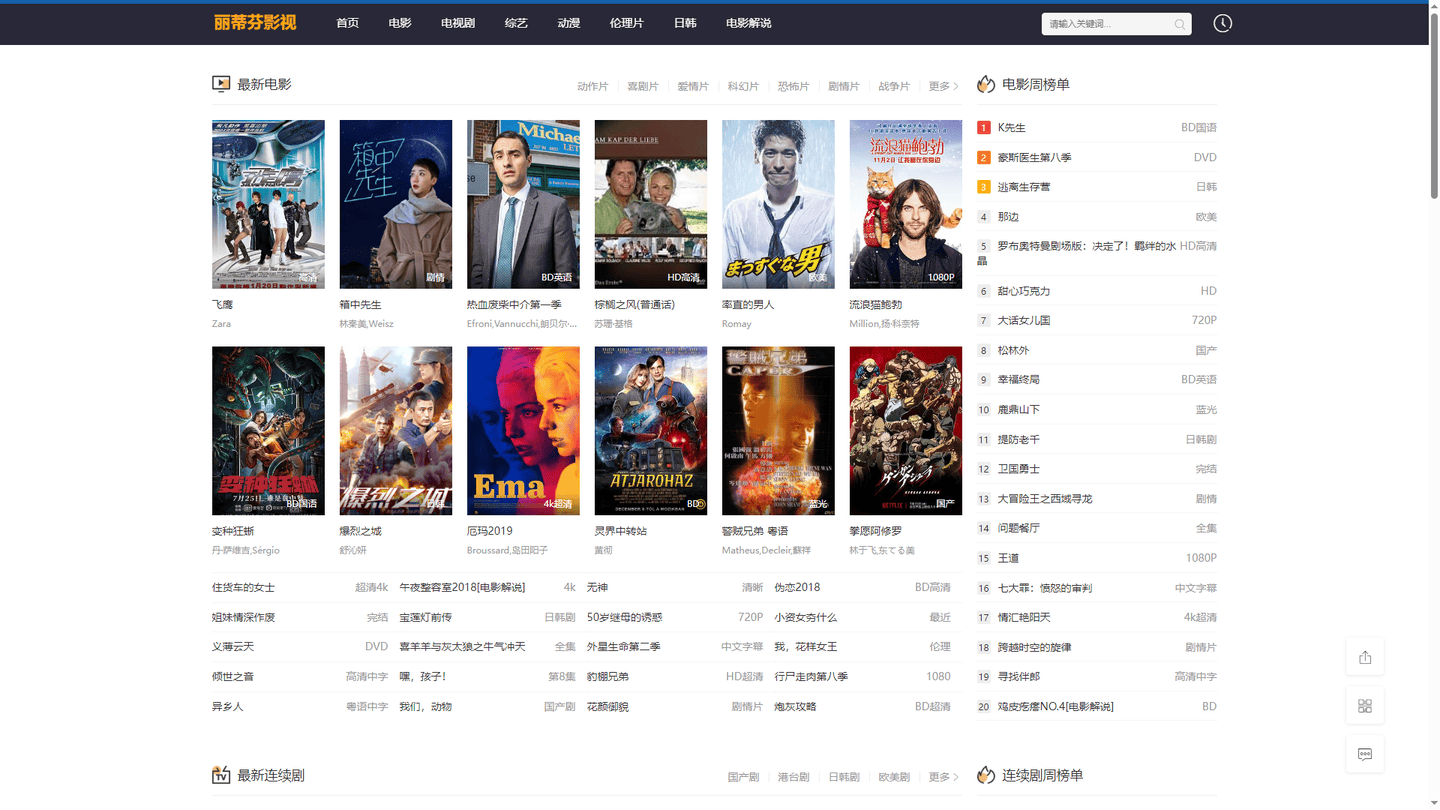Open list item 行尸走肉第八季
Viewport: 1440px width, 810px height.
[x=811, y=677]
